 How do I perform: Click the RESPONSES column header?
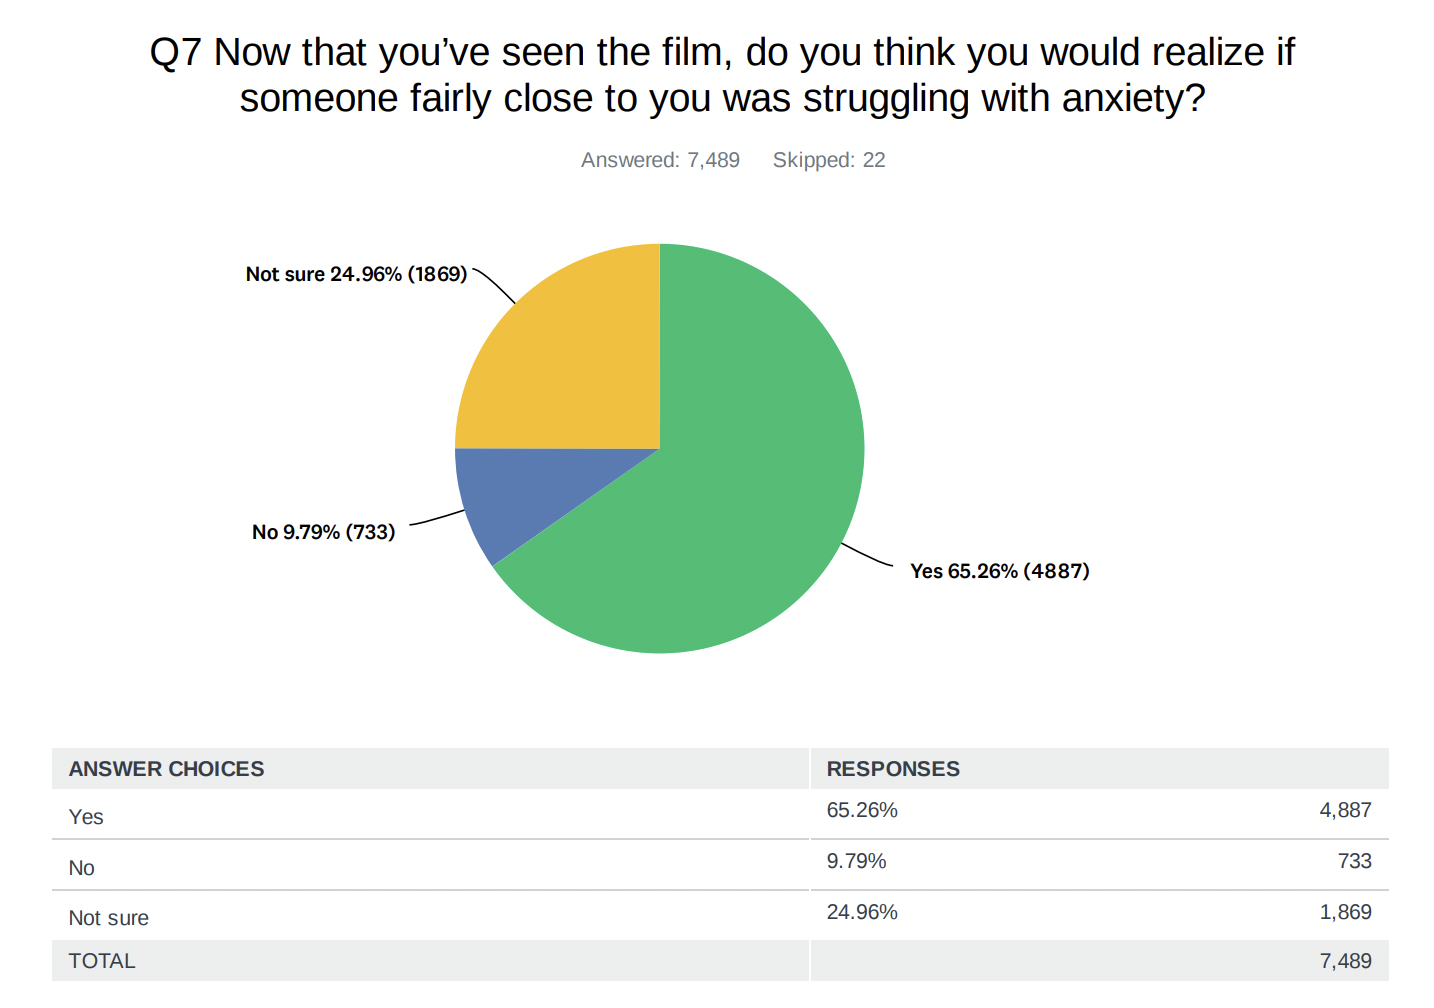[x=893, y=769]
